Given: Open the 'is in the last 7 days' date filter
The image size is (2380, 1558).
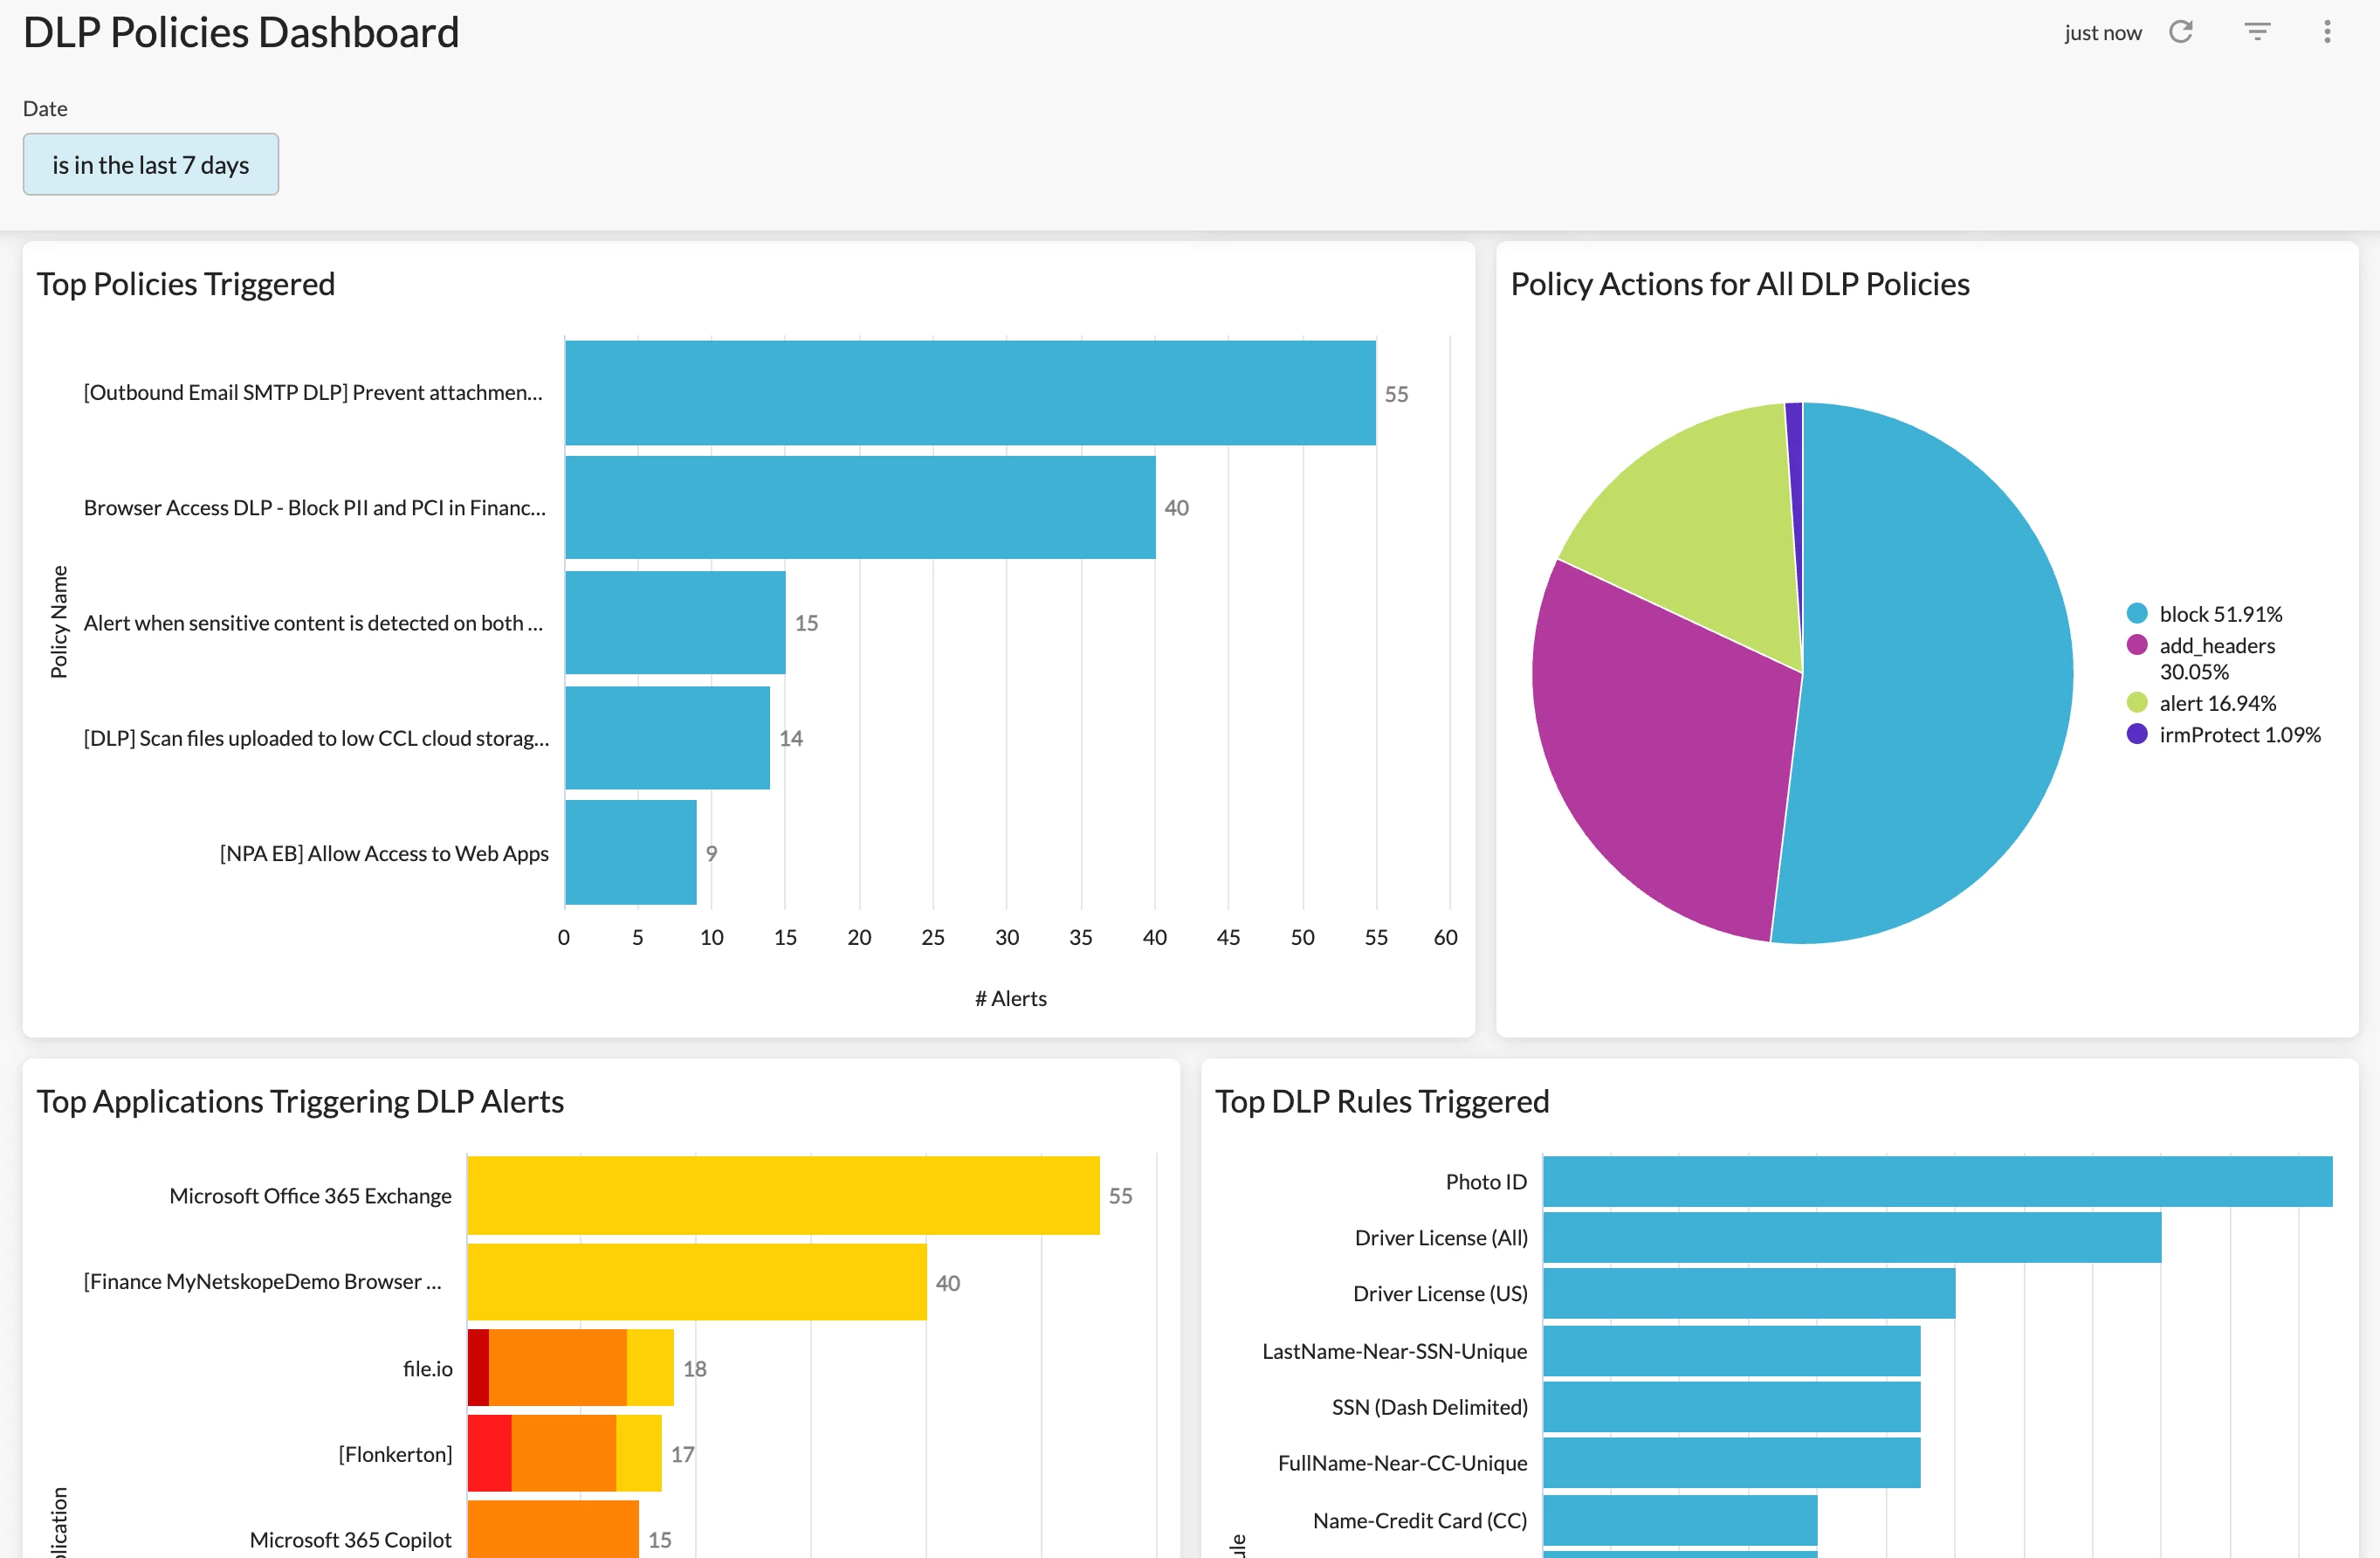Looking at the screenshot, I should (151, 165).
